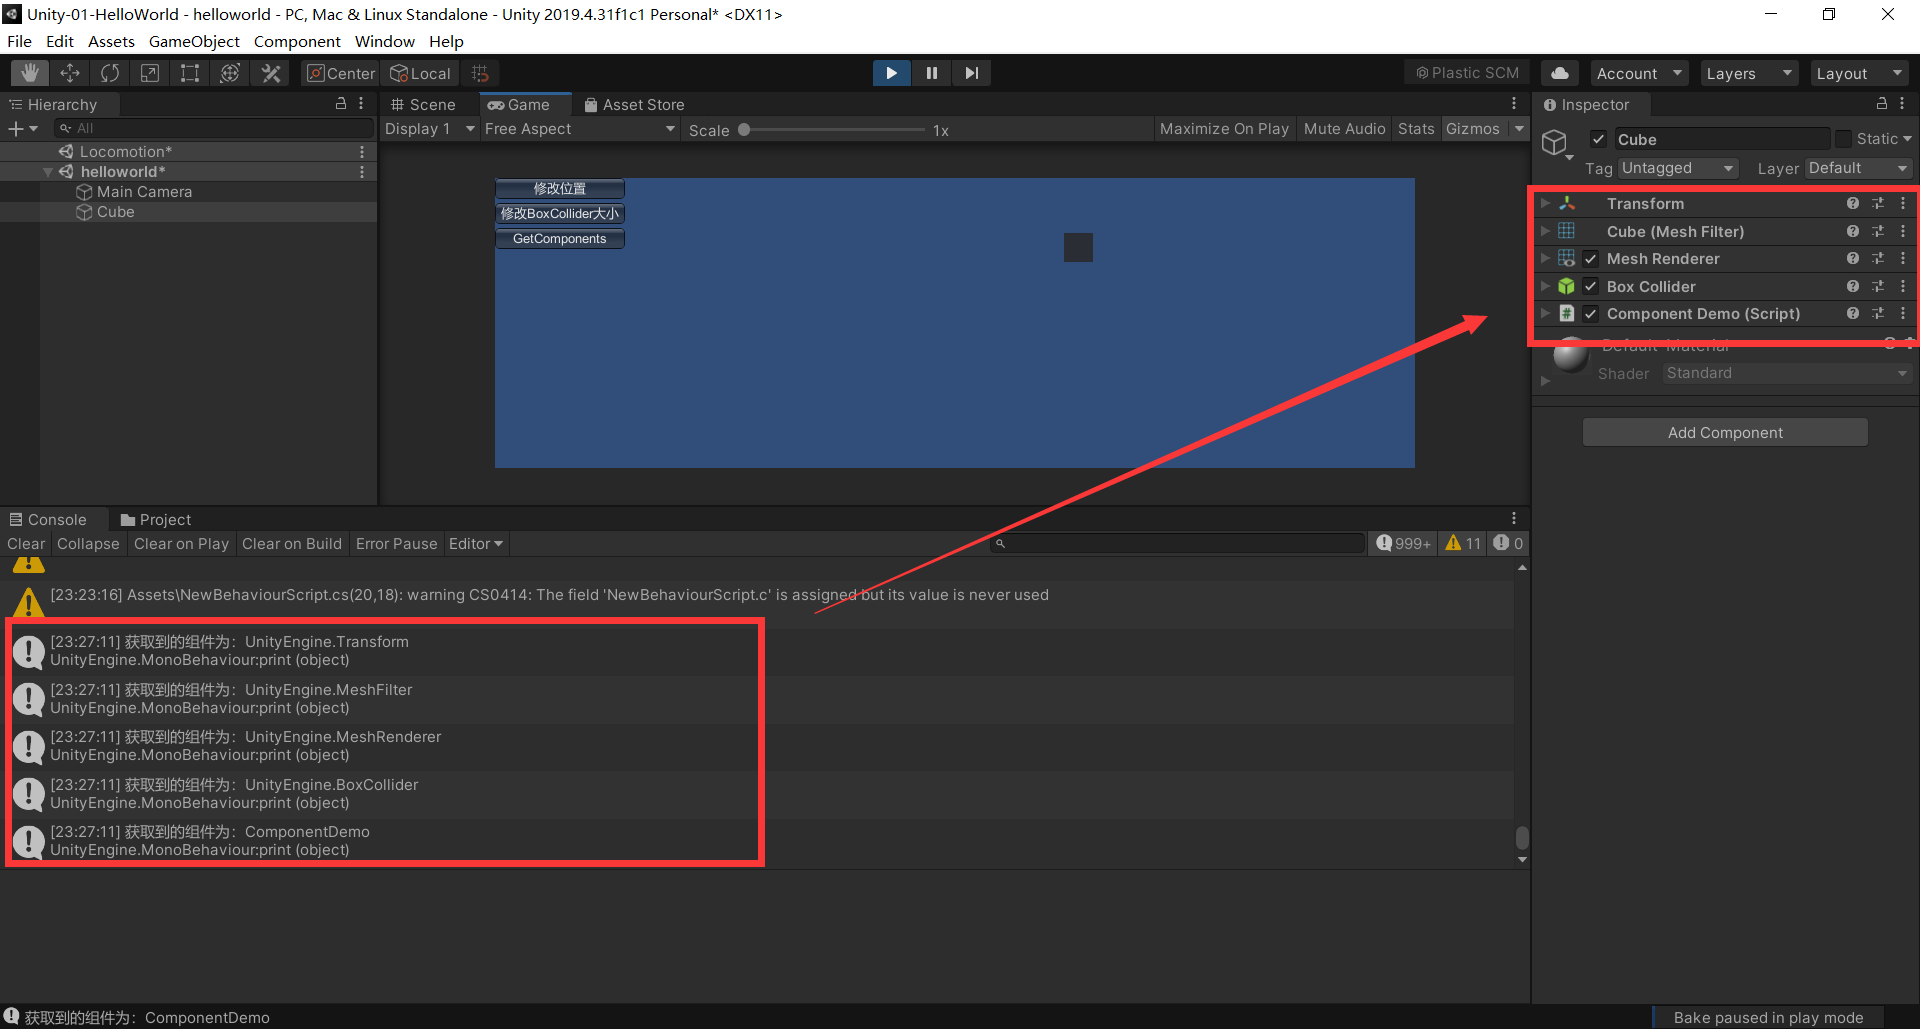Click Add Component button
This screenshot has width=1920, height=1029.
(1725, 432)
